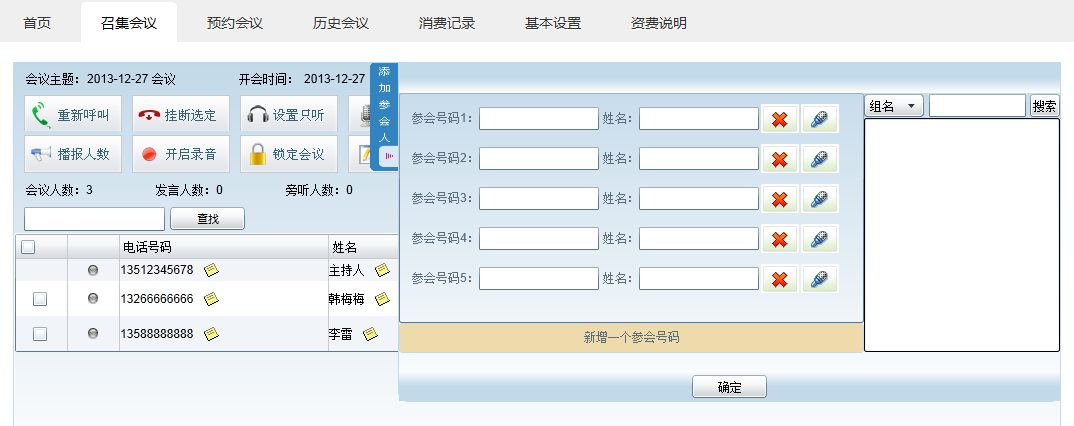The width and height of the screenshot is (1074, 426).
Task: Tick the select-all checkbox in table header
Action: coord(28,247)
